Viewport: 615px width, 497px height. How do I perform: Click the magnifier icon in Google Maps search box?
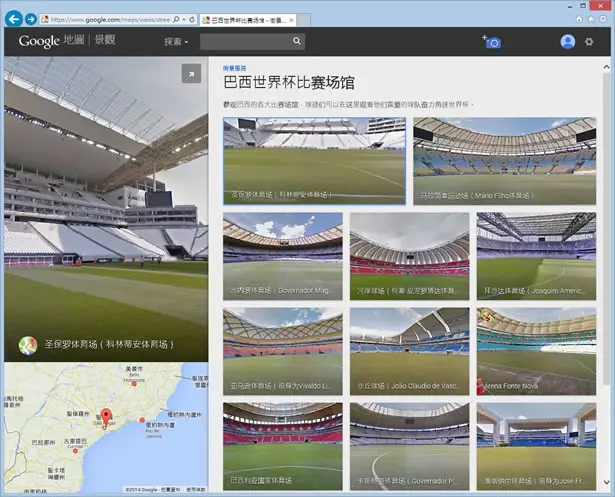coord(297,41)
